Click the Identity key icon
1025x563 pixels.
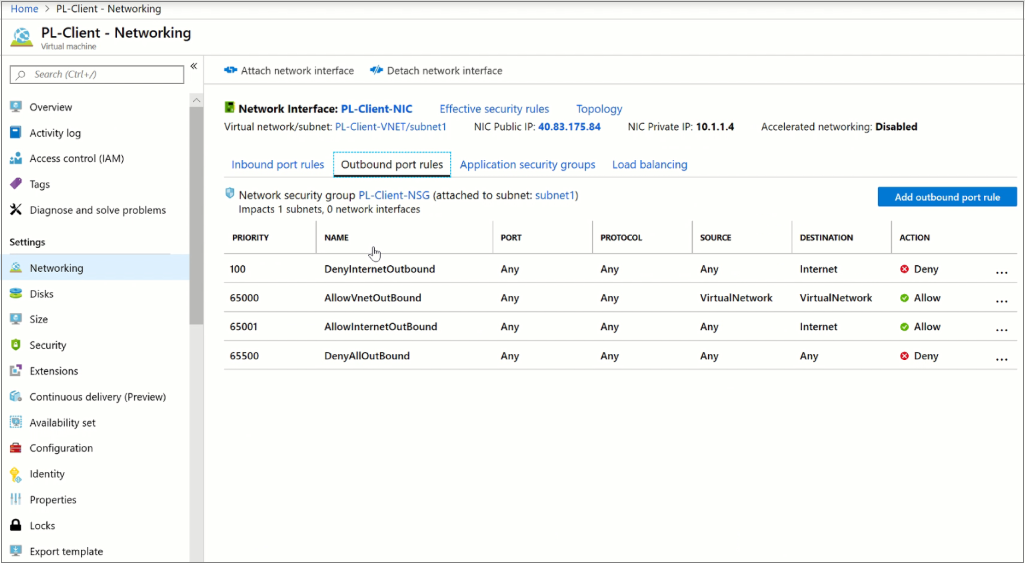coord(16,474)
